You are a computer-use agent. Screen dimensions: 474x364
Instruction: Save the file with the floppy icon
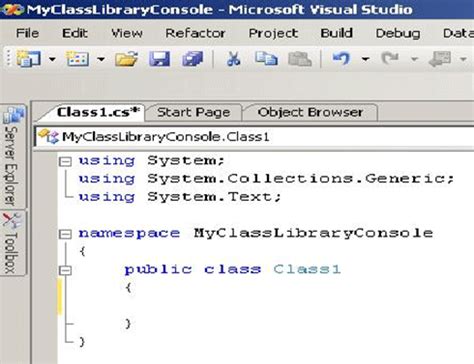pyautogui.click(x=159, y=59)
